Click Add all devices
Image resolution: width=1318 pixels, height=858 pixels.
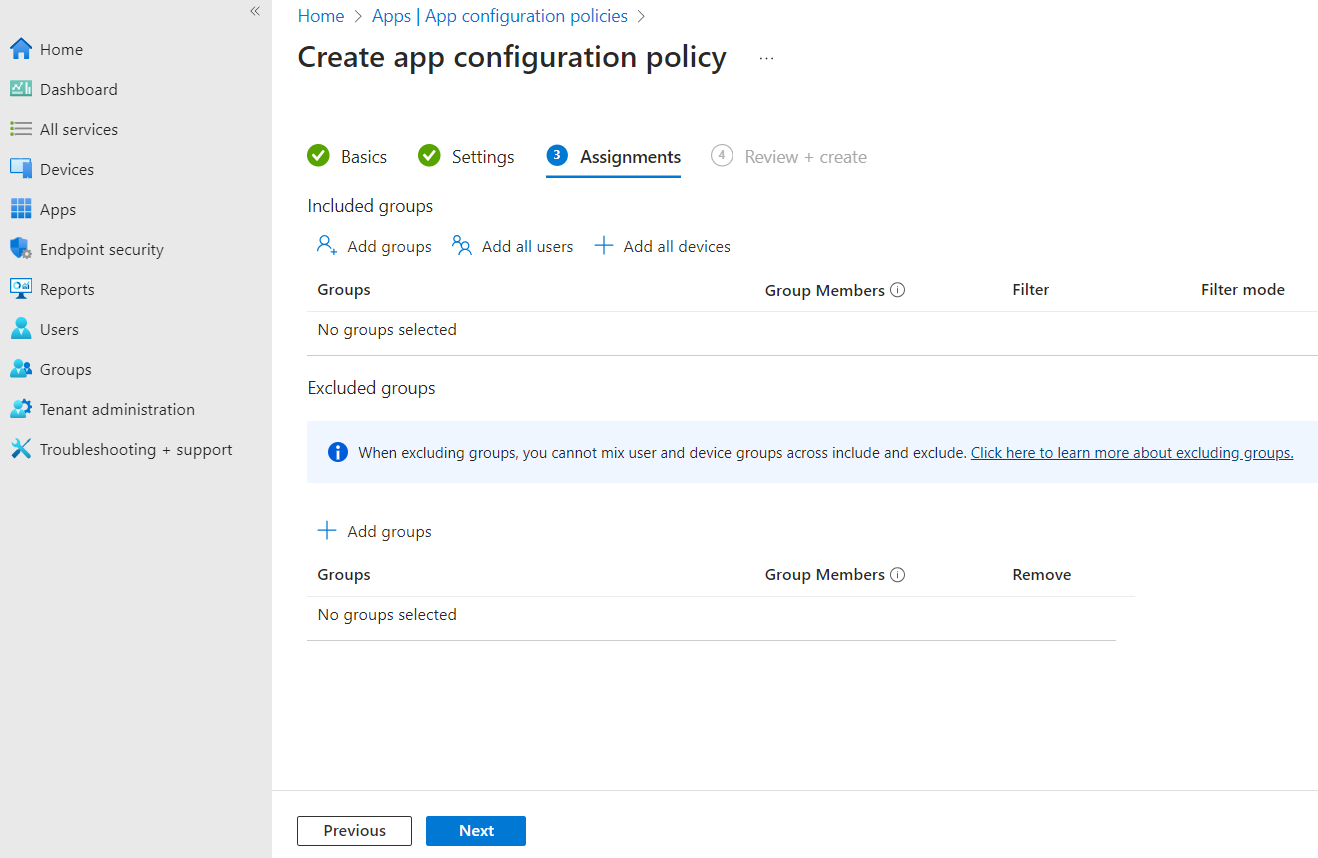pyautogui.click(x=662, y=246)
